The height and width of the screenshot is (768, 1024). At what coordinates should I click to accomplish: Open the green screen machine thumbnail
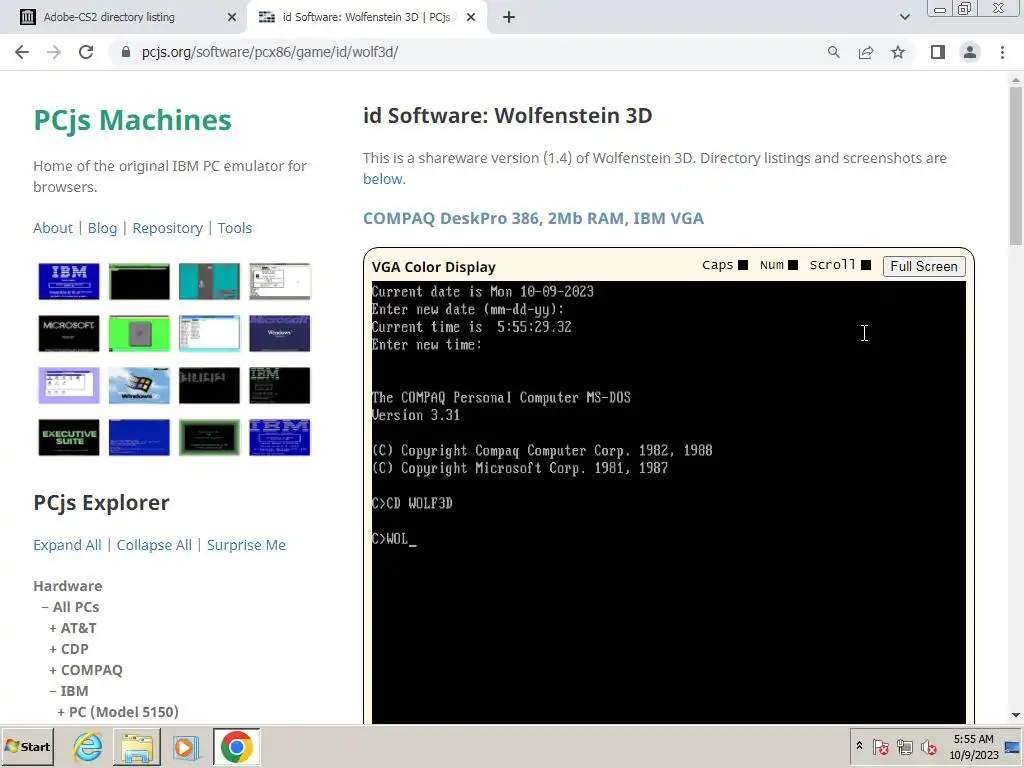pos(139,334)
